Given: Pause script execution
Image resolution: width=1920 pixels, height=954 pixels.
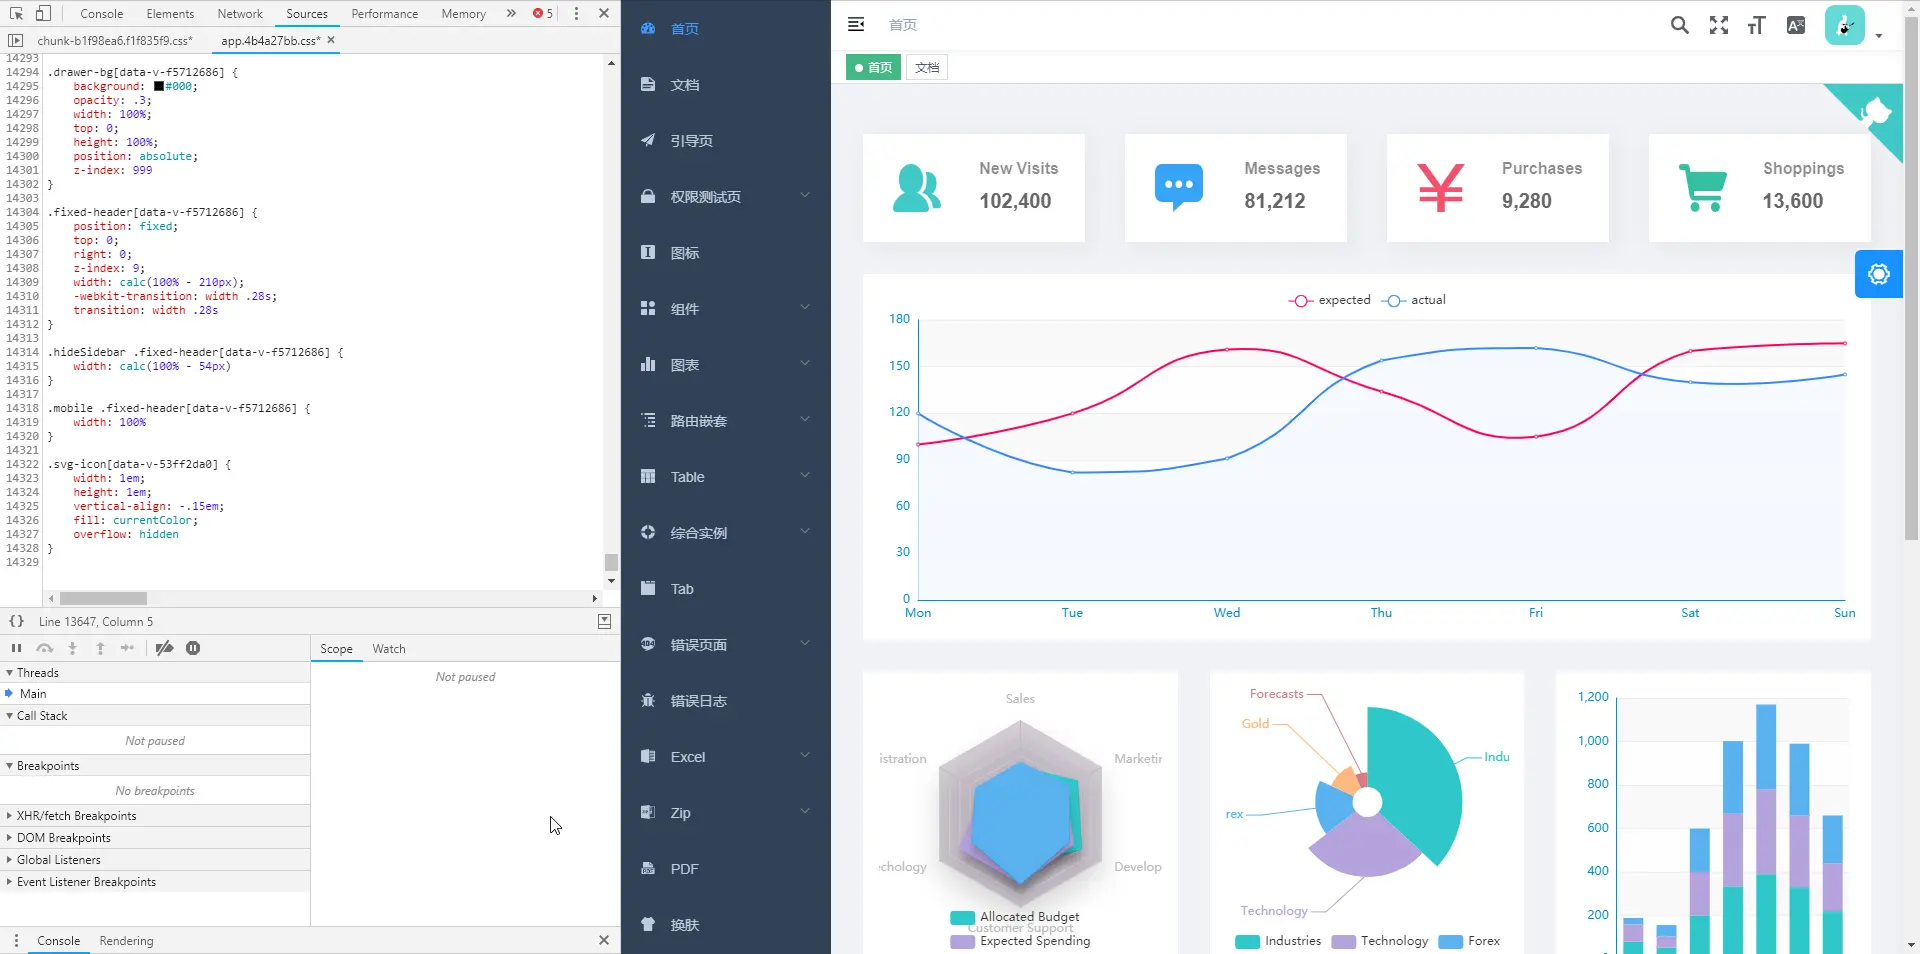Looking at the screenshot, I should coord(16,648).
